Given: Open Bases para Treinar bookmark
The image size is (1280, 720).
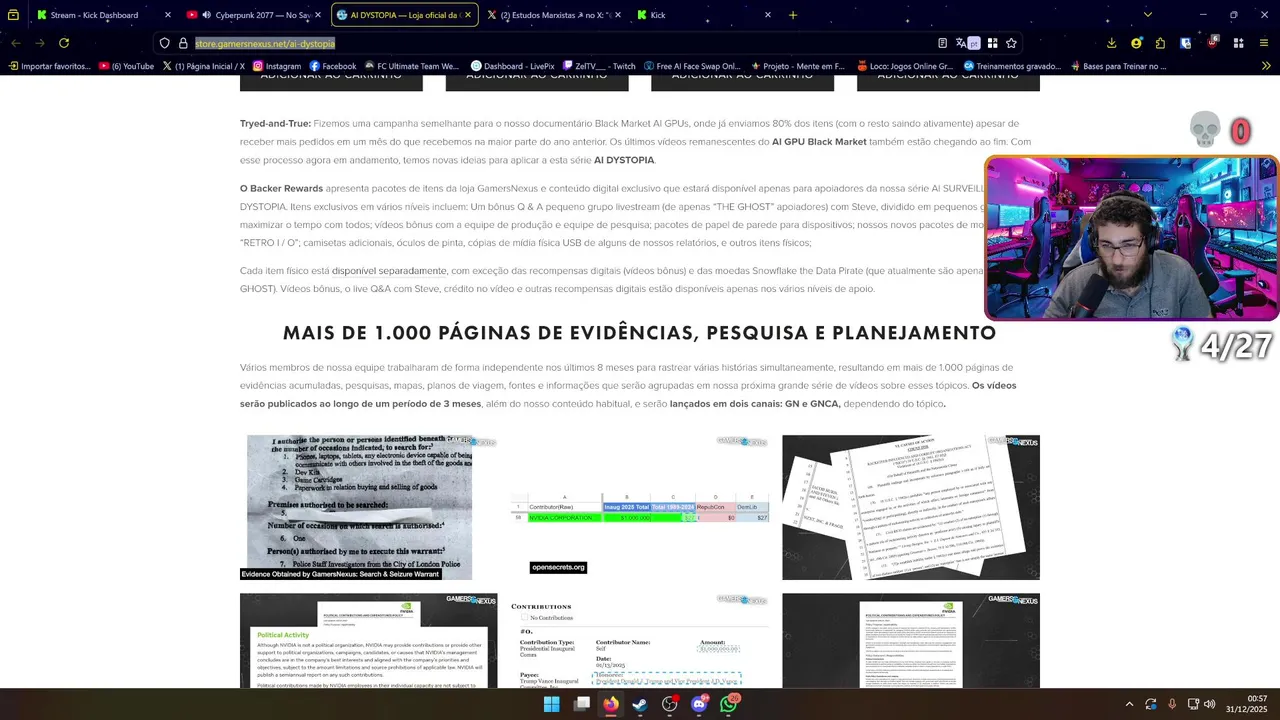Looking at the screenshot, I should (1118, 66).
